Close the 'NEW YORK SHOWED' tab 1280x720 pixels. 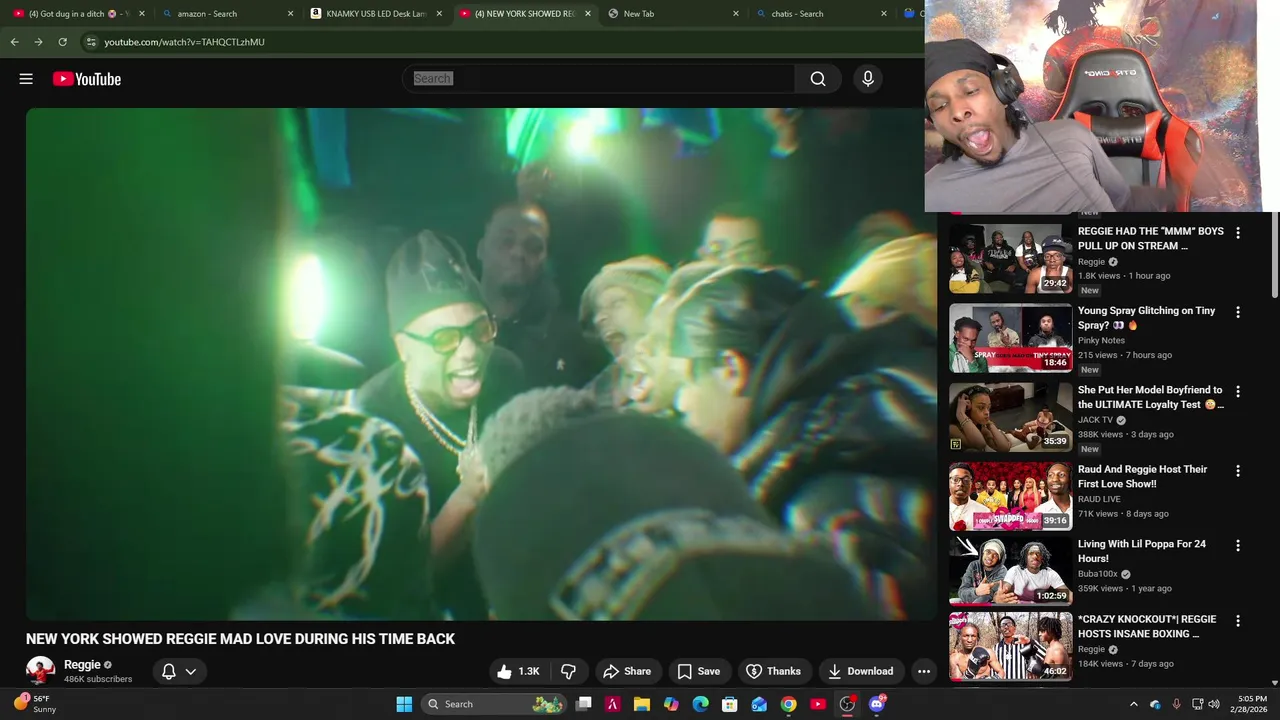(587, 14)
